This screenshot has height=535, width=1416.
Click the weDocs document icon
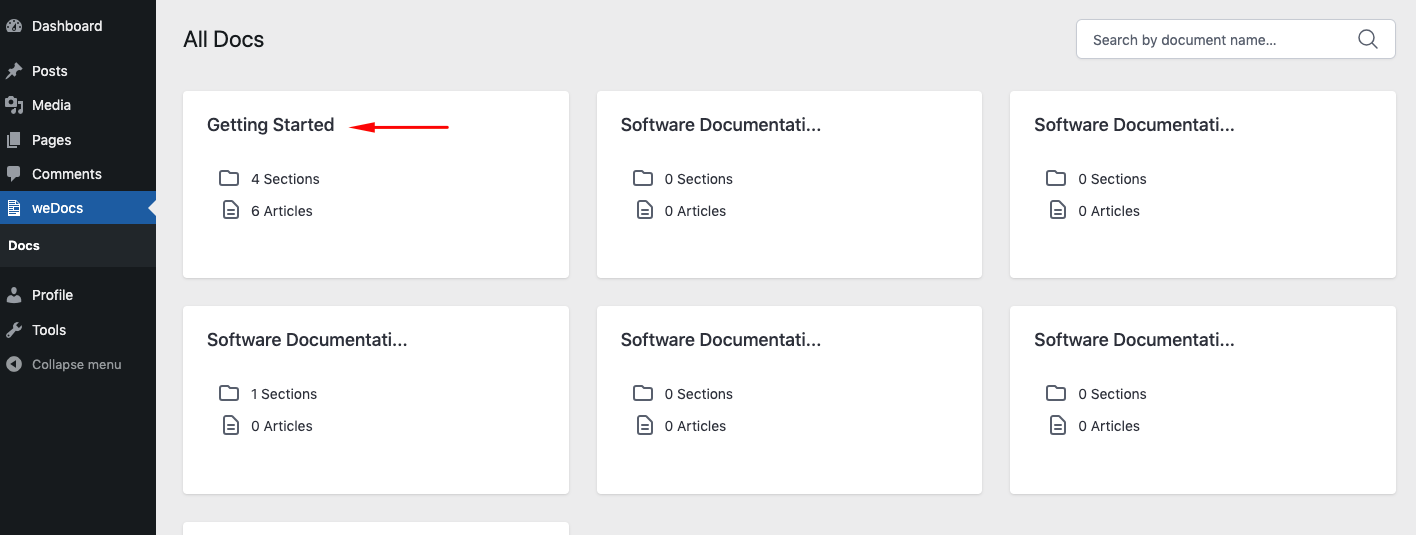(x=14, y=208)
